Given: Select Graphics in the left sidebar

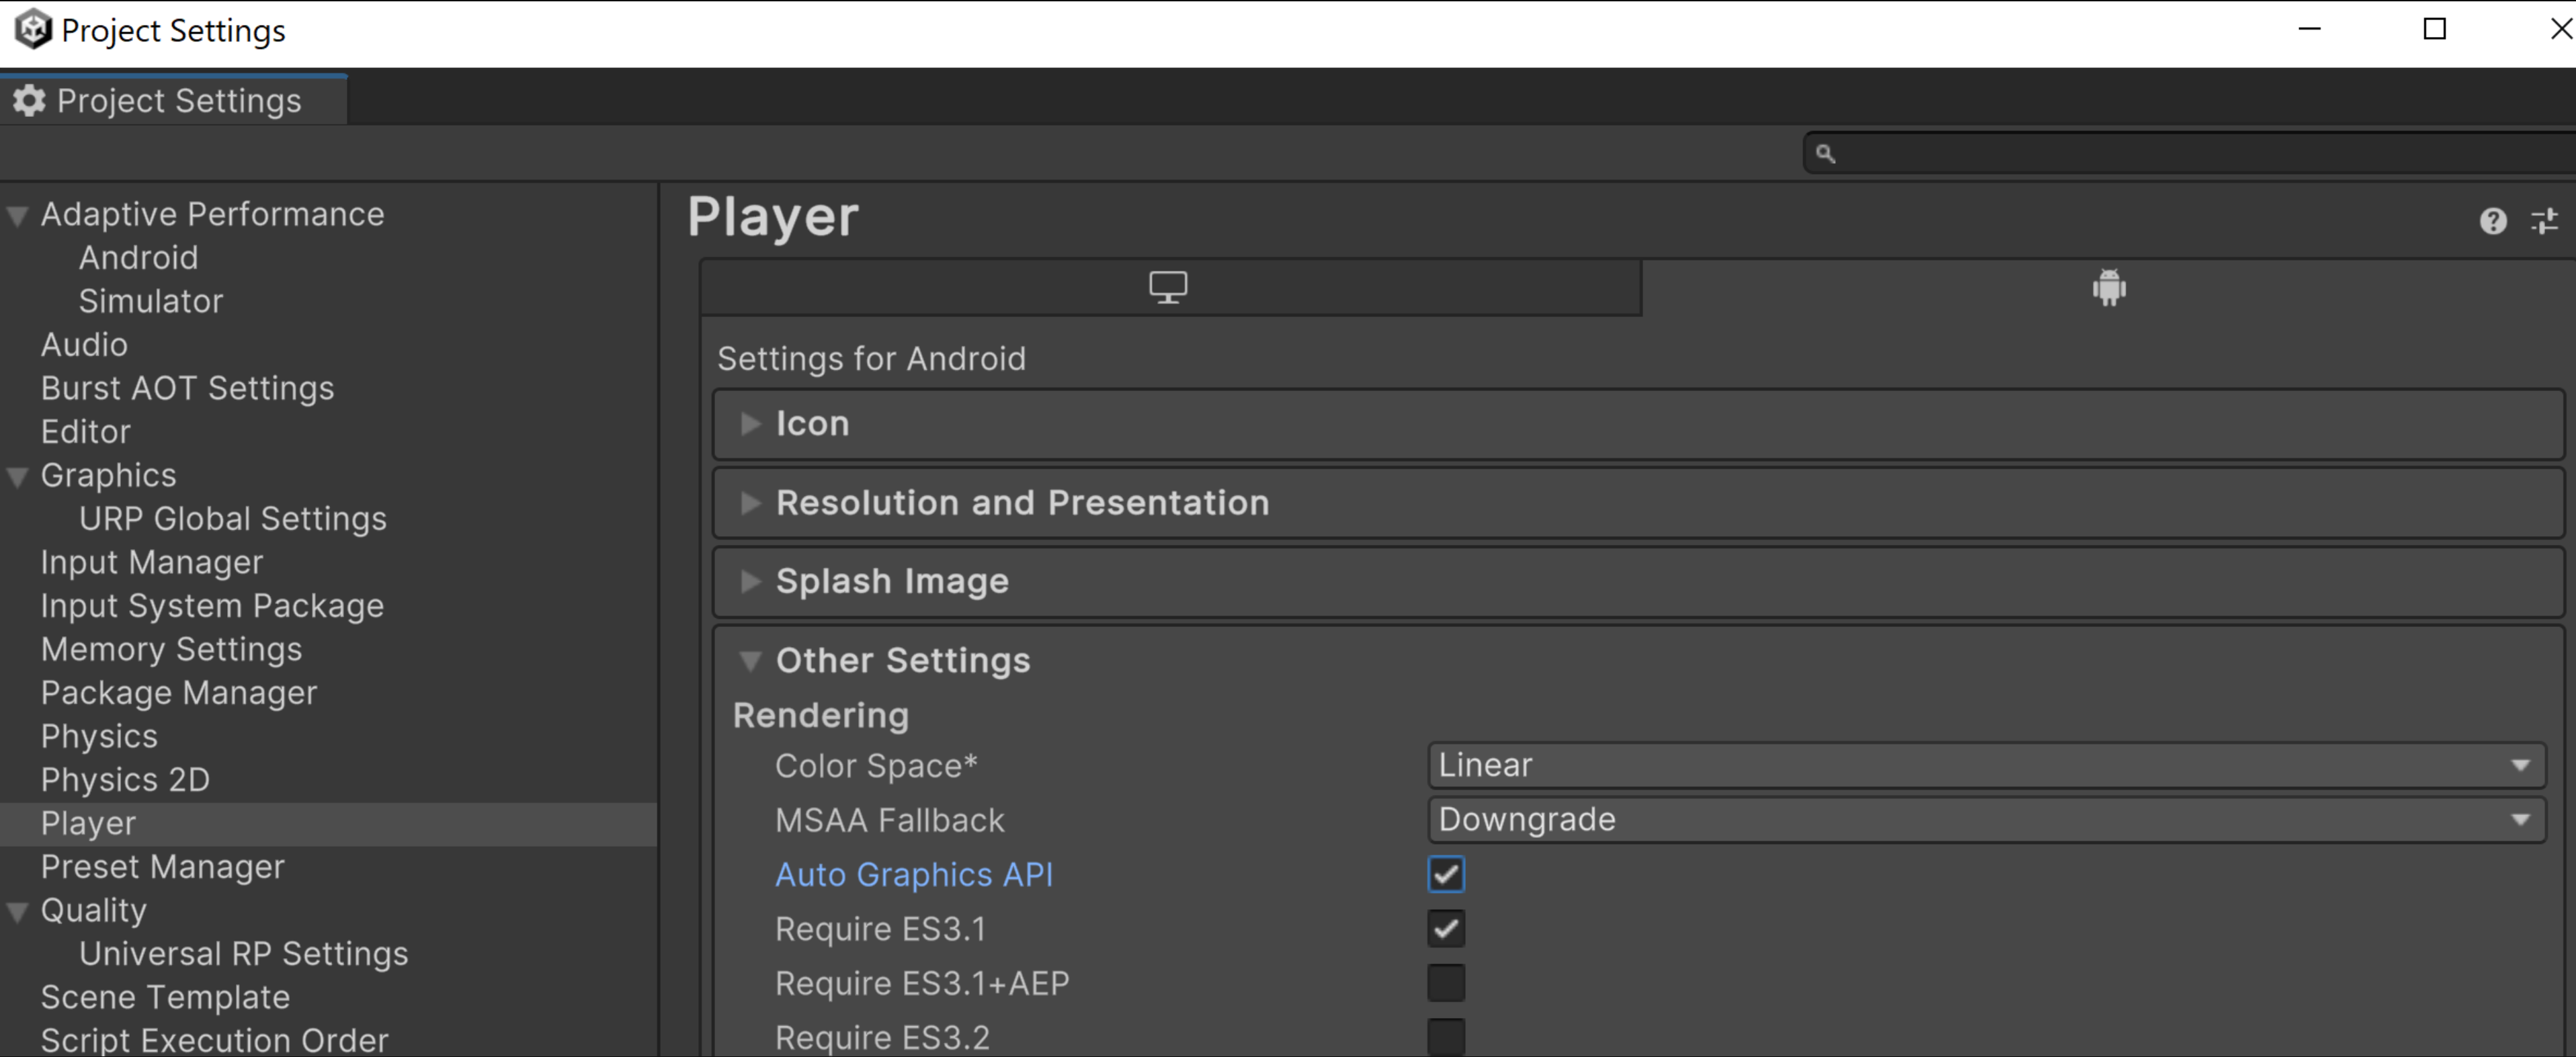Looking at the screenshot, I should (x=107, y=474).
